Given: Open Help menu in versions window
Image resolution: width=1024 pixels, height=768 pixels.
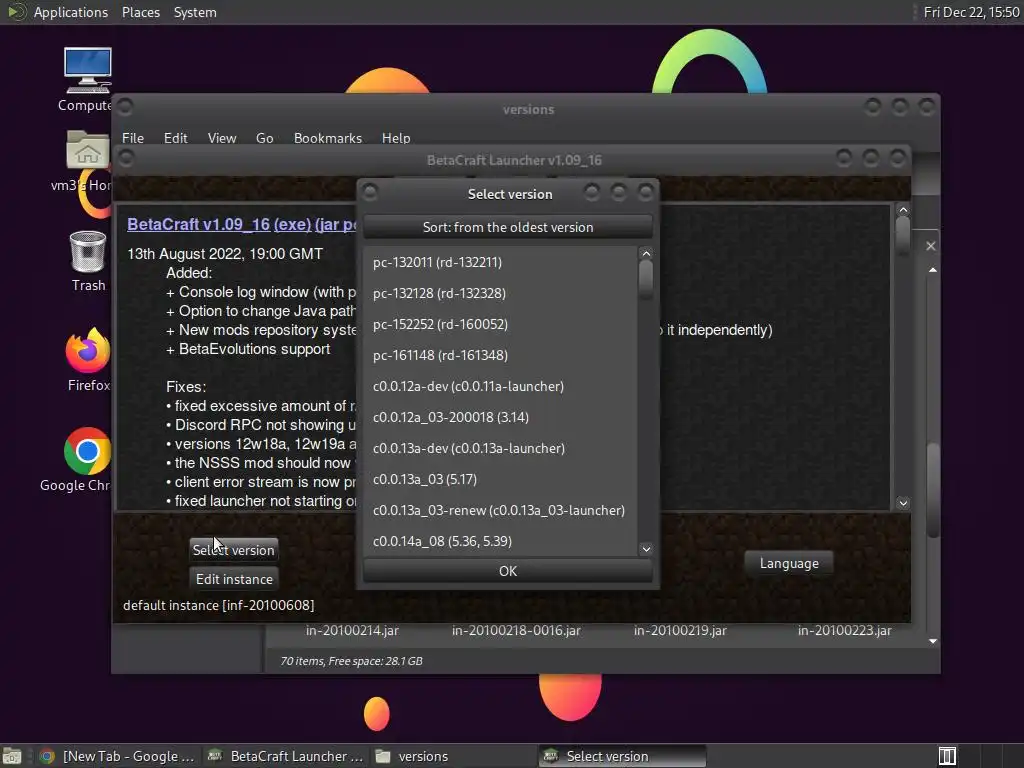Looking at the screenshot, I should click(396, 138).
